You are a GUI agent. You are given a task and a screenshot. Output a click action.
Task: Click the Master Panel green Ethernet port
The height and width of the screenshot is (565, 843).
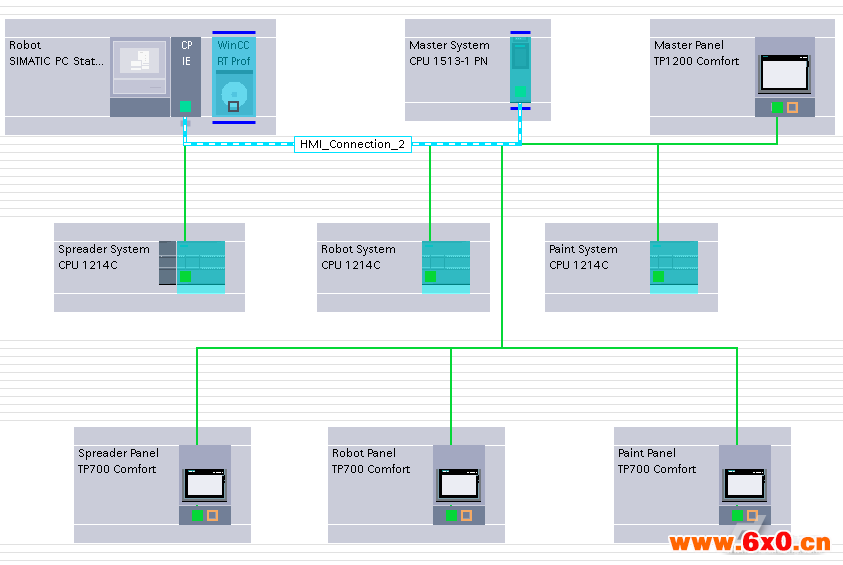click(777, 108)
